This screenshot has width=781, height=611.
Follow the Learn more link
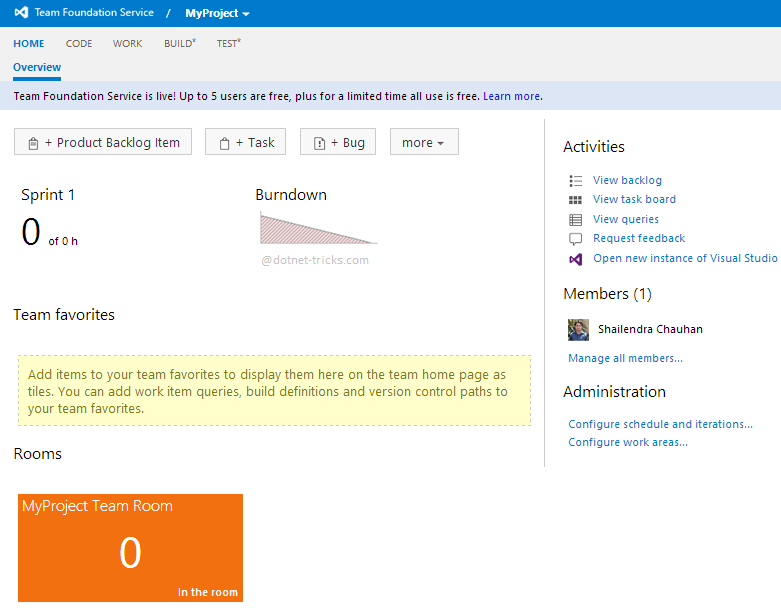point(511,97)
